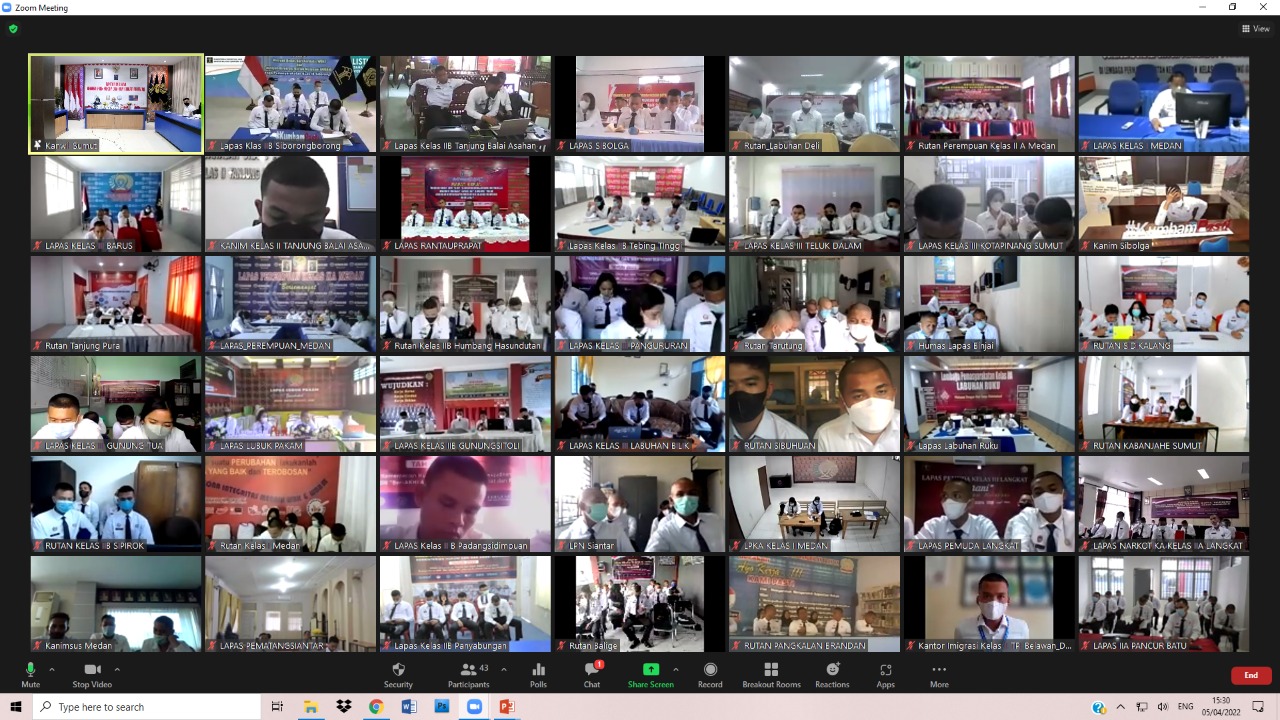
Task: Open the Zoom Apps icon
Action: pos(885,673)
